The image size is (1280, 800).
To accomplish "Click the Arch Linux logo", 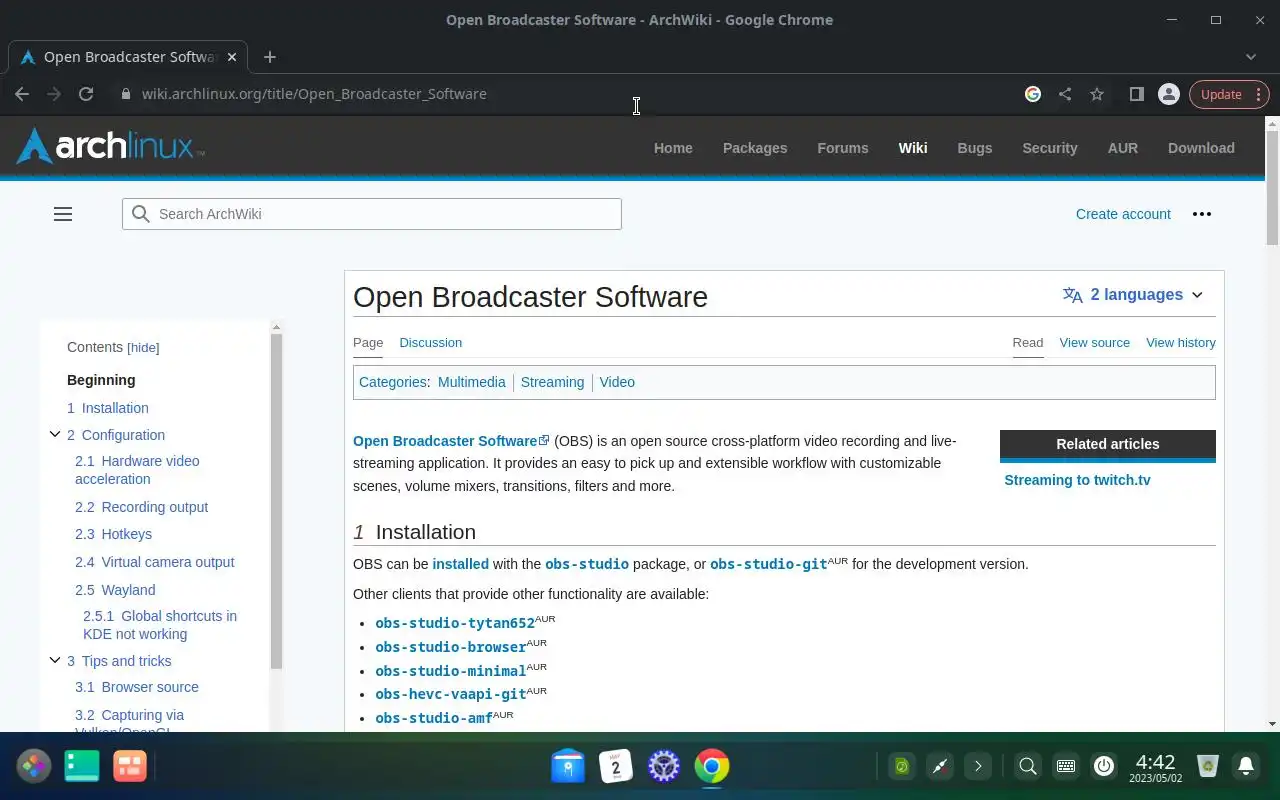I will click(110, 146).
